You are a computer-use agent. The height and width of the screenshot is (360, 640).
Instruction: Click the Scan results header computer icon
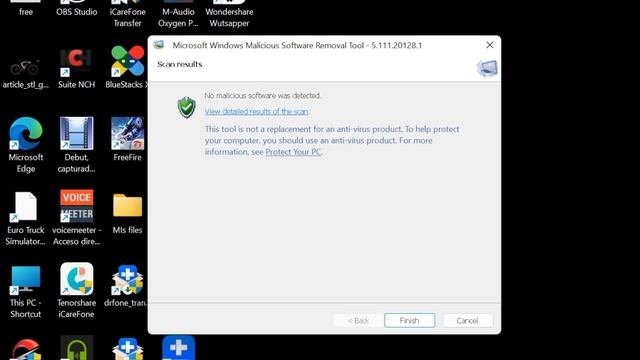click(x=487, y=68)
